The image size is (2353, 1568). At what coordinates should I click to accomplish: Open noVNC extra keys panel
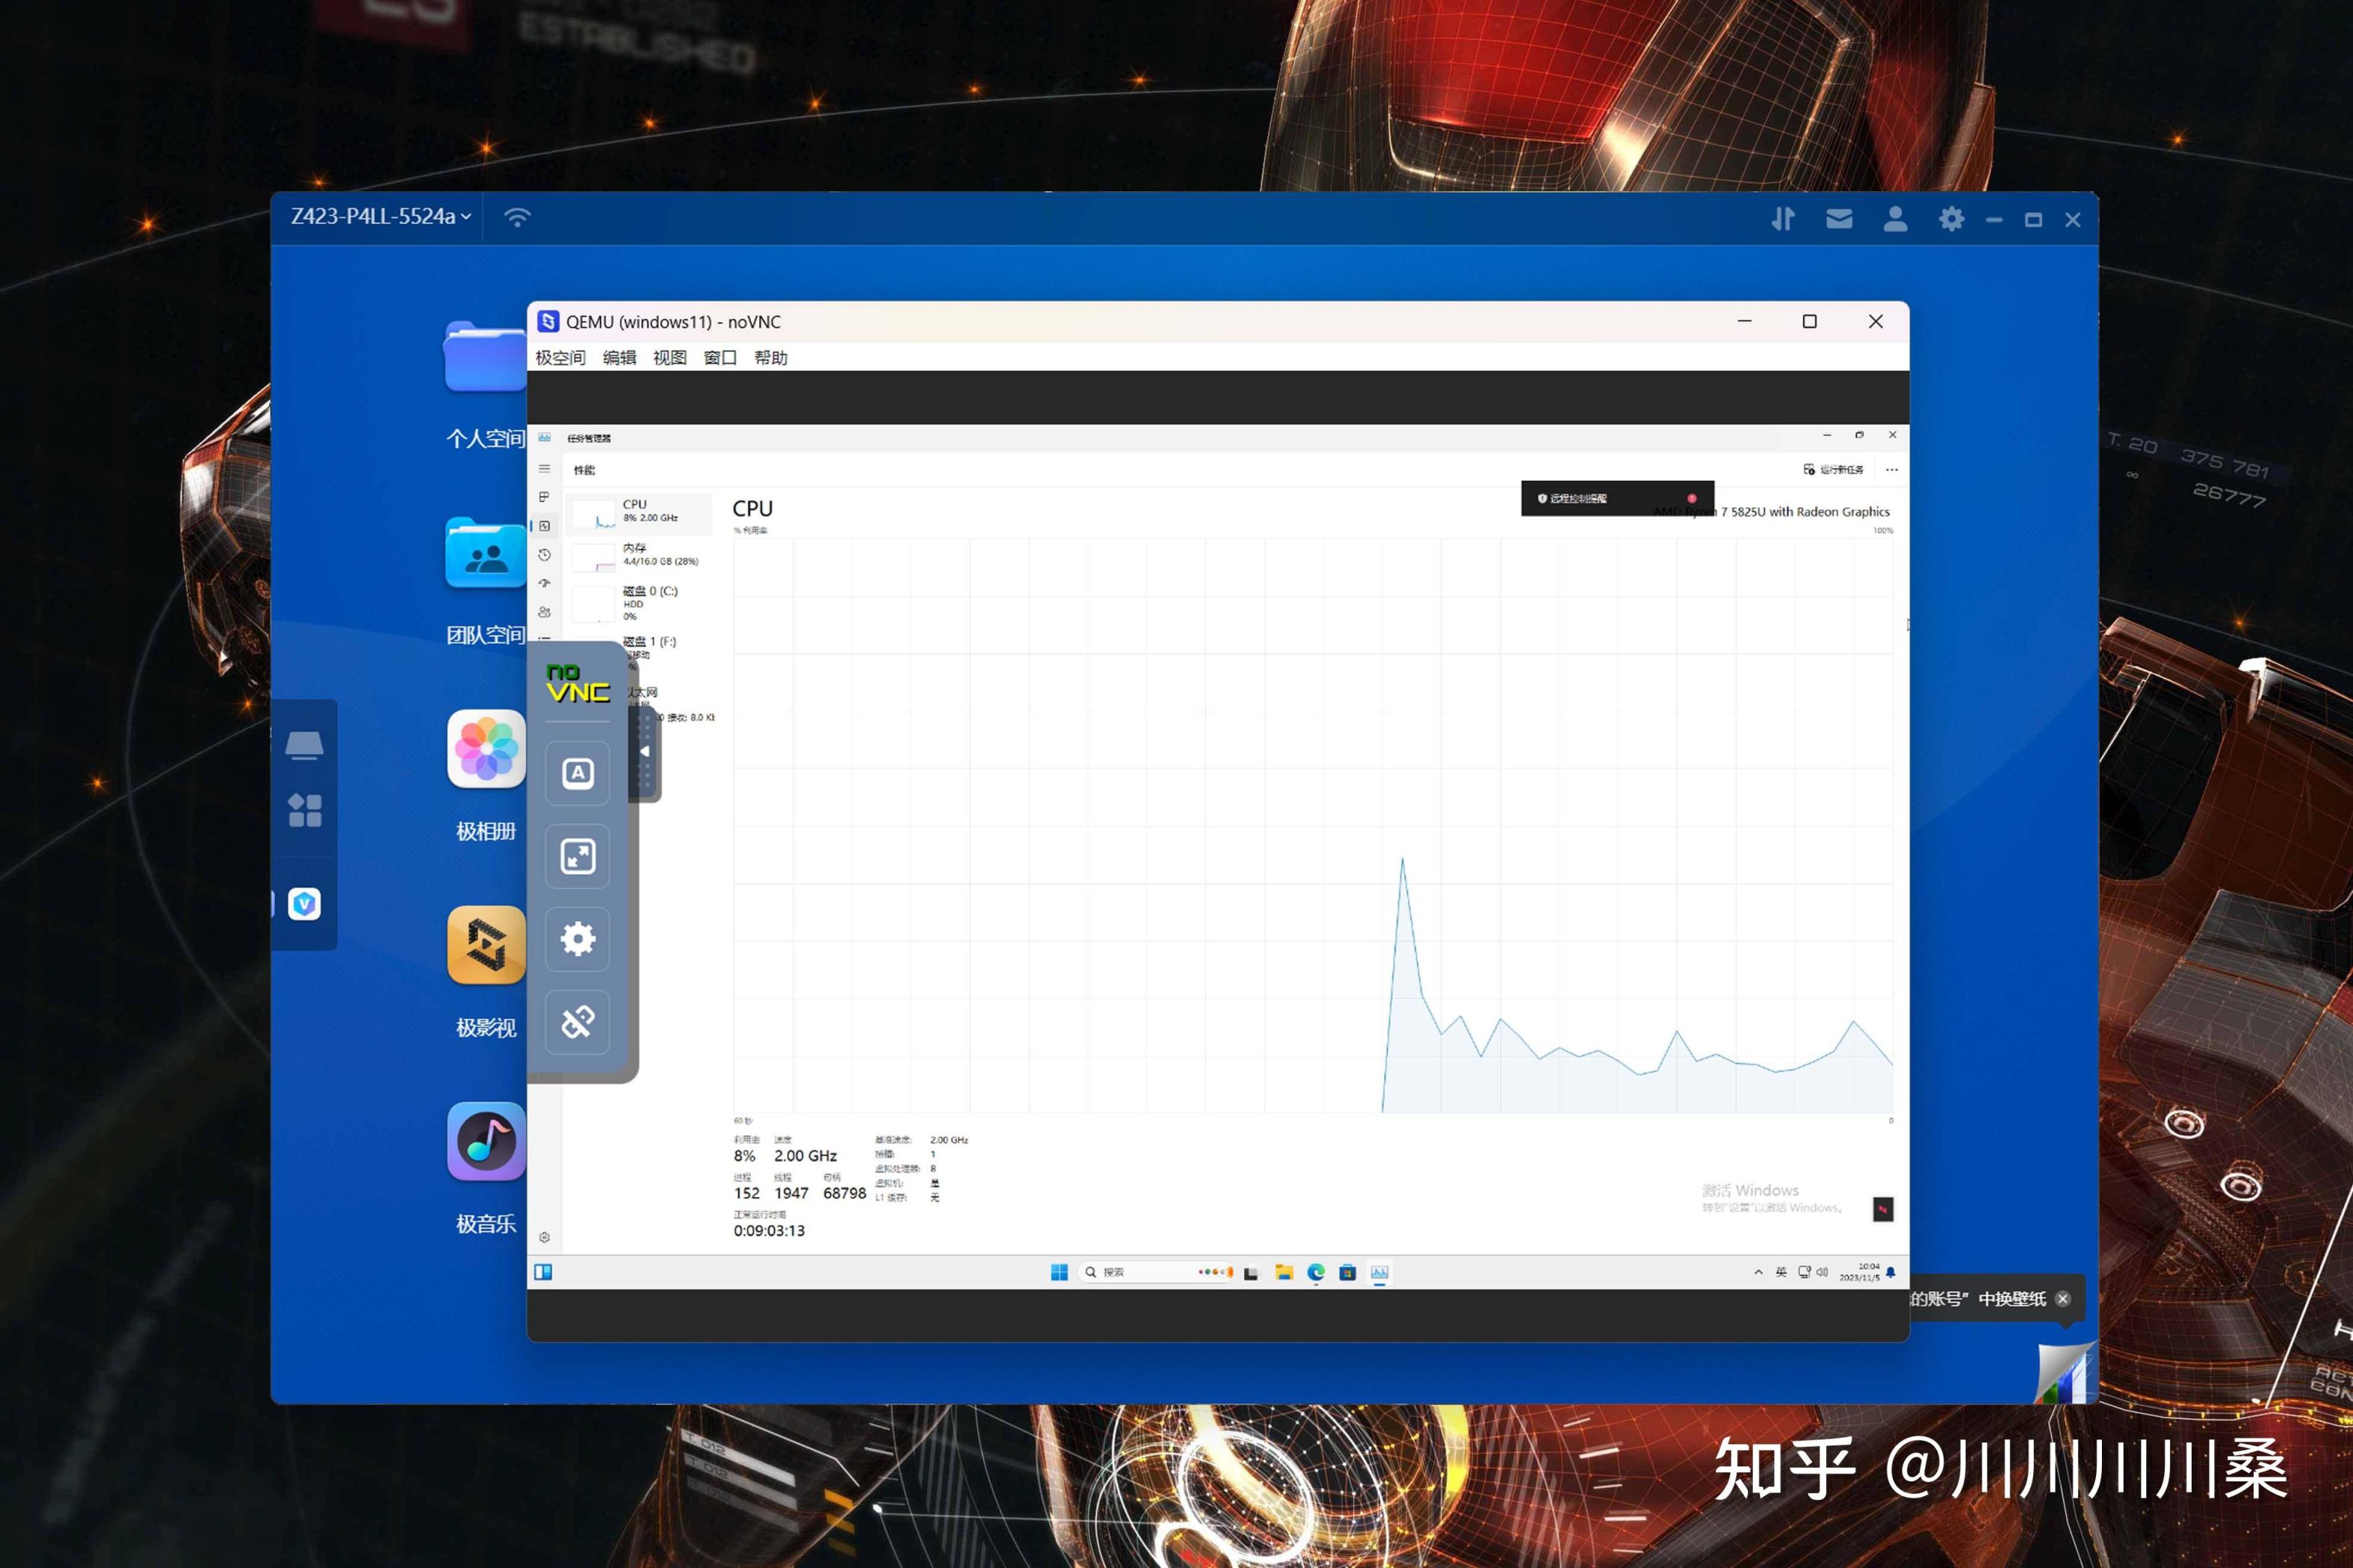pos(577,773)
